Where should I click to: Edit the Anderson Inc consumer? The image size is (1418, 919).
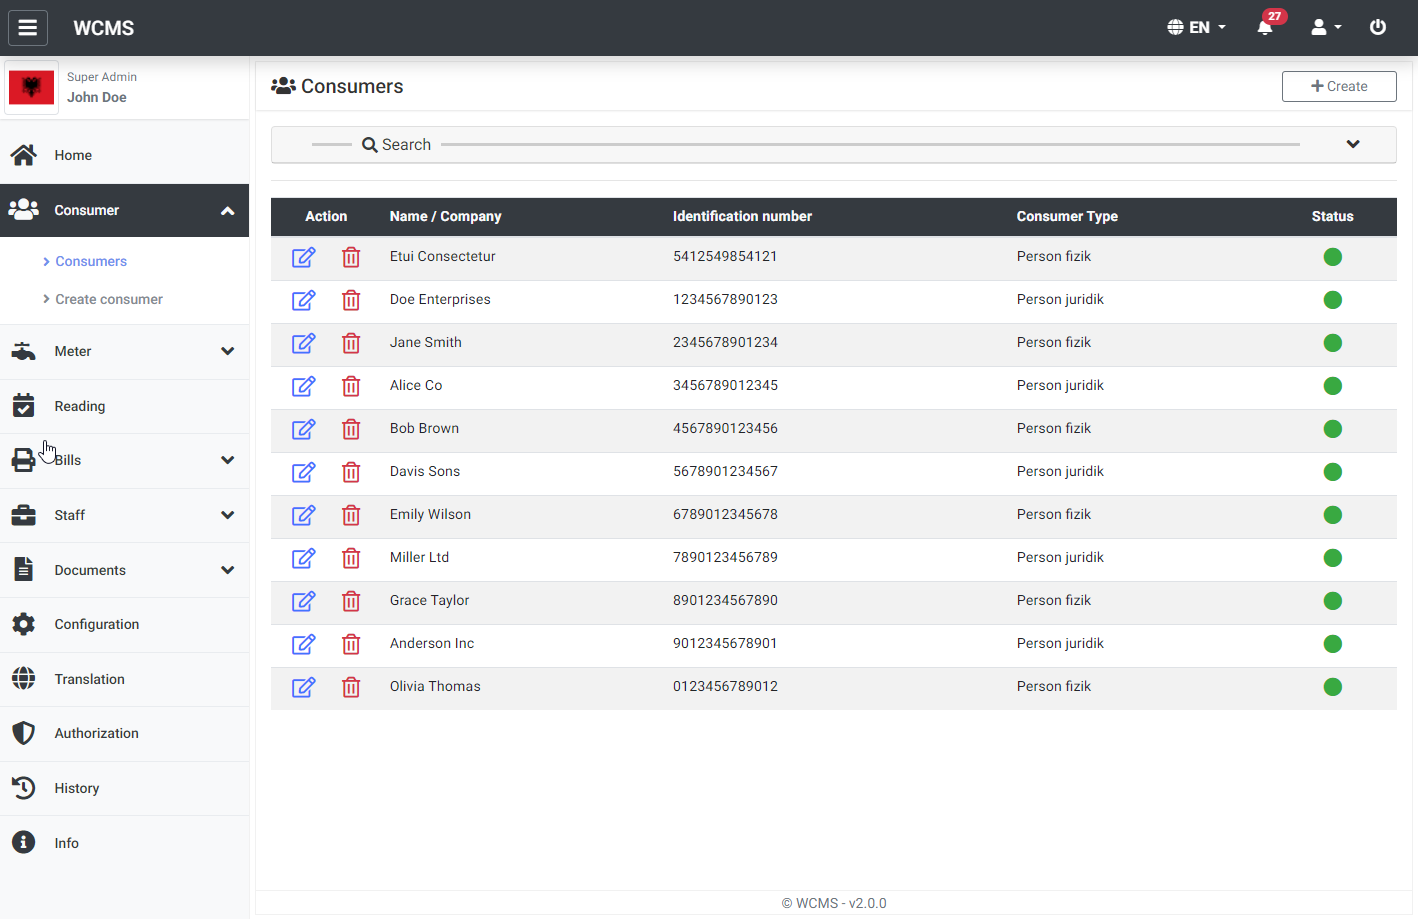click(x=304, y=644)
